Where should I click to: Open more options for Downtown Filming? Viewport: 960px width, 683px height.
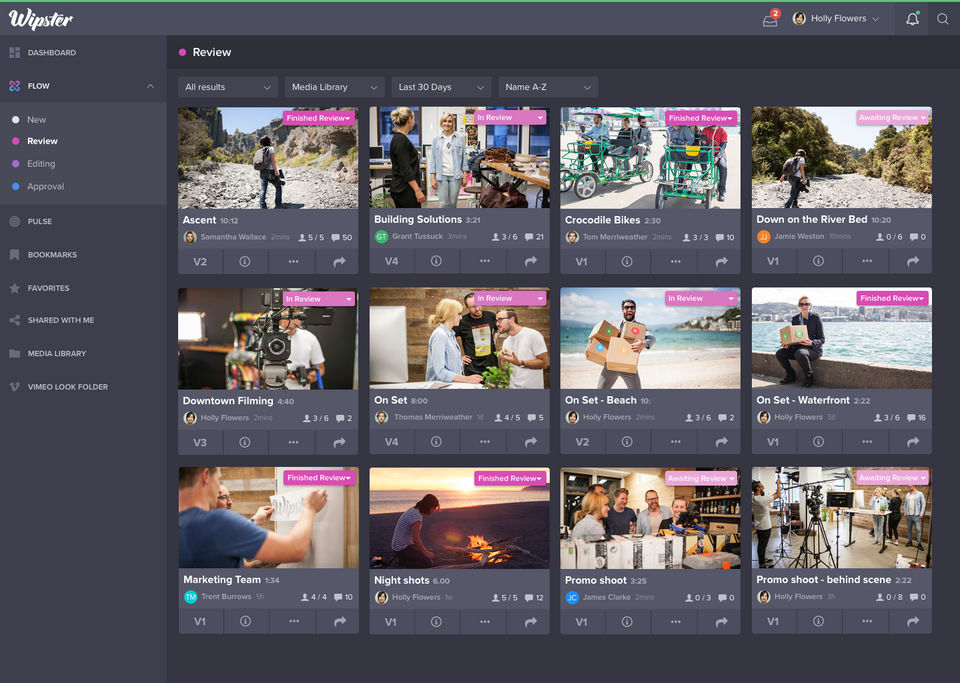(293, 442)
